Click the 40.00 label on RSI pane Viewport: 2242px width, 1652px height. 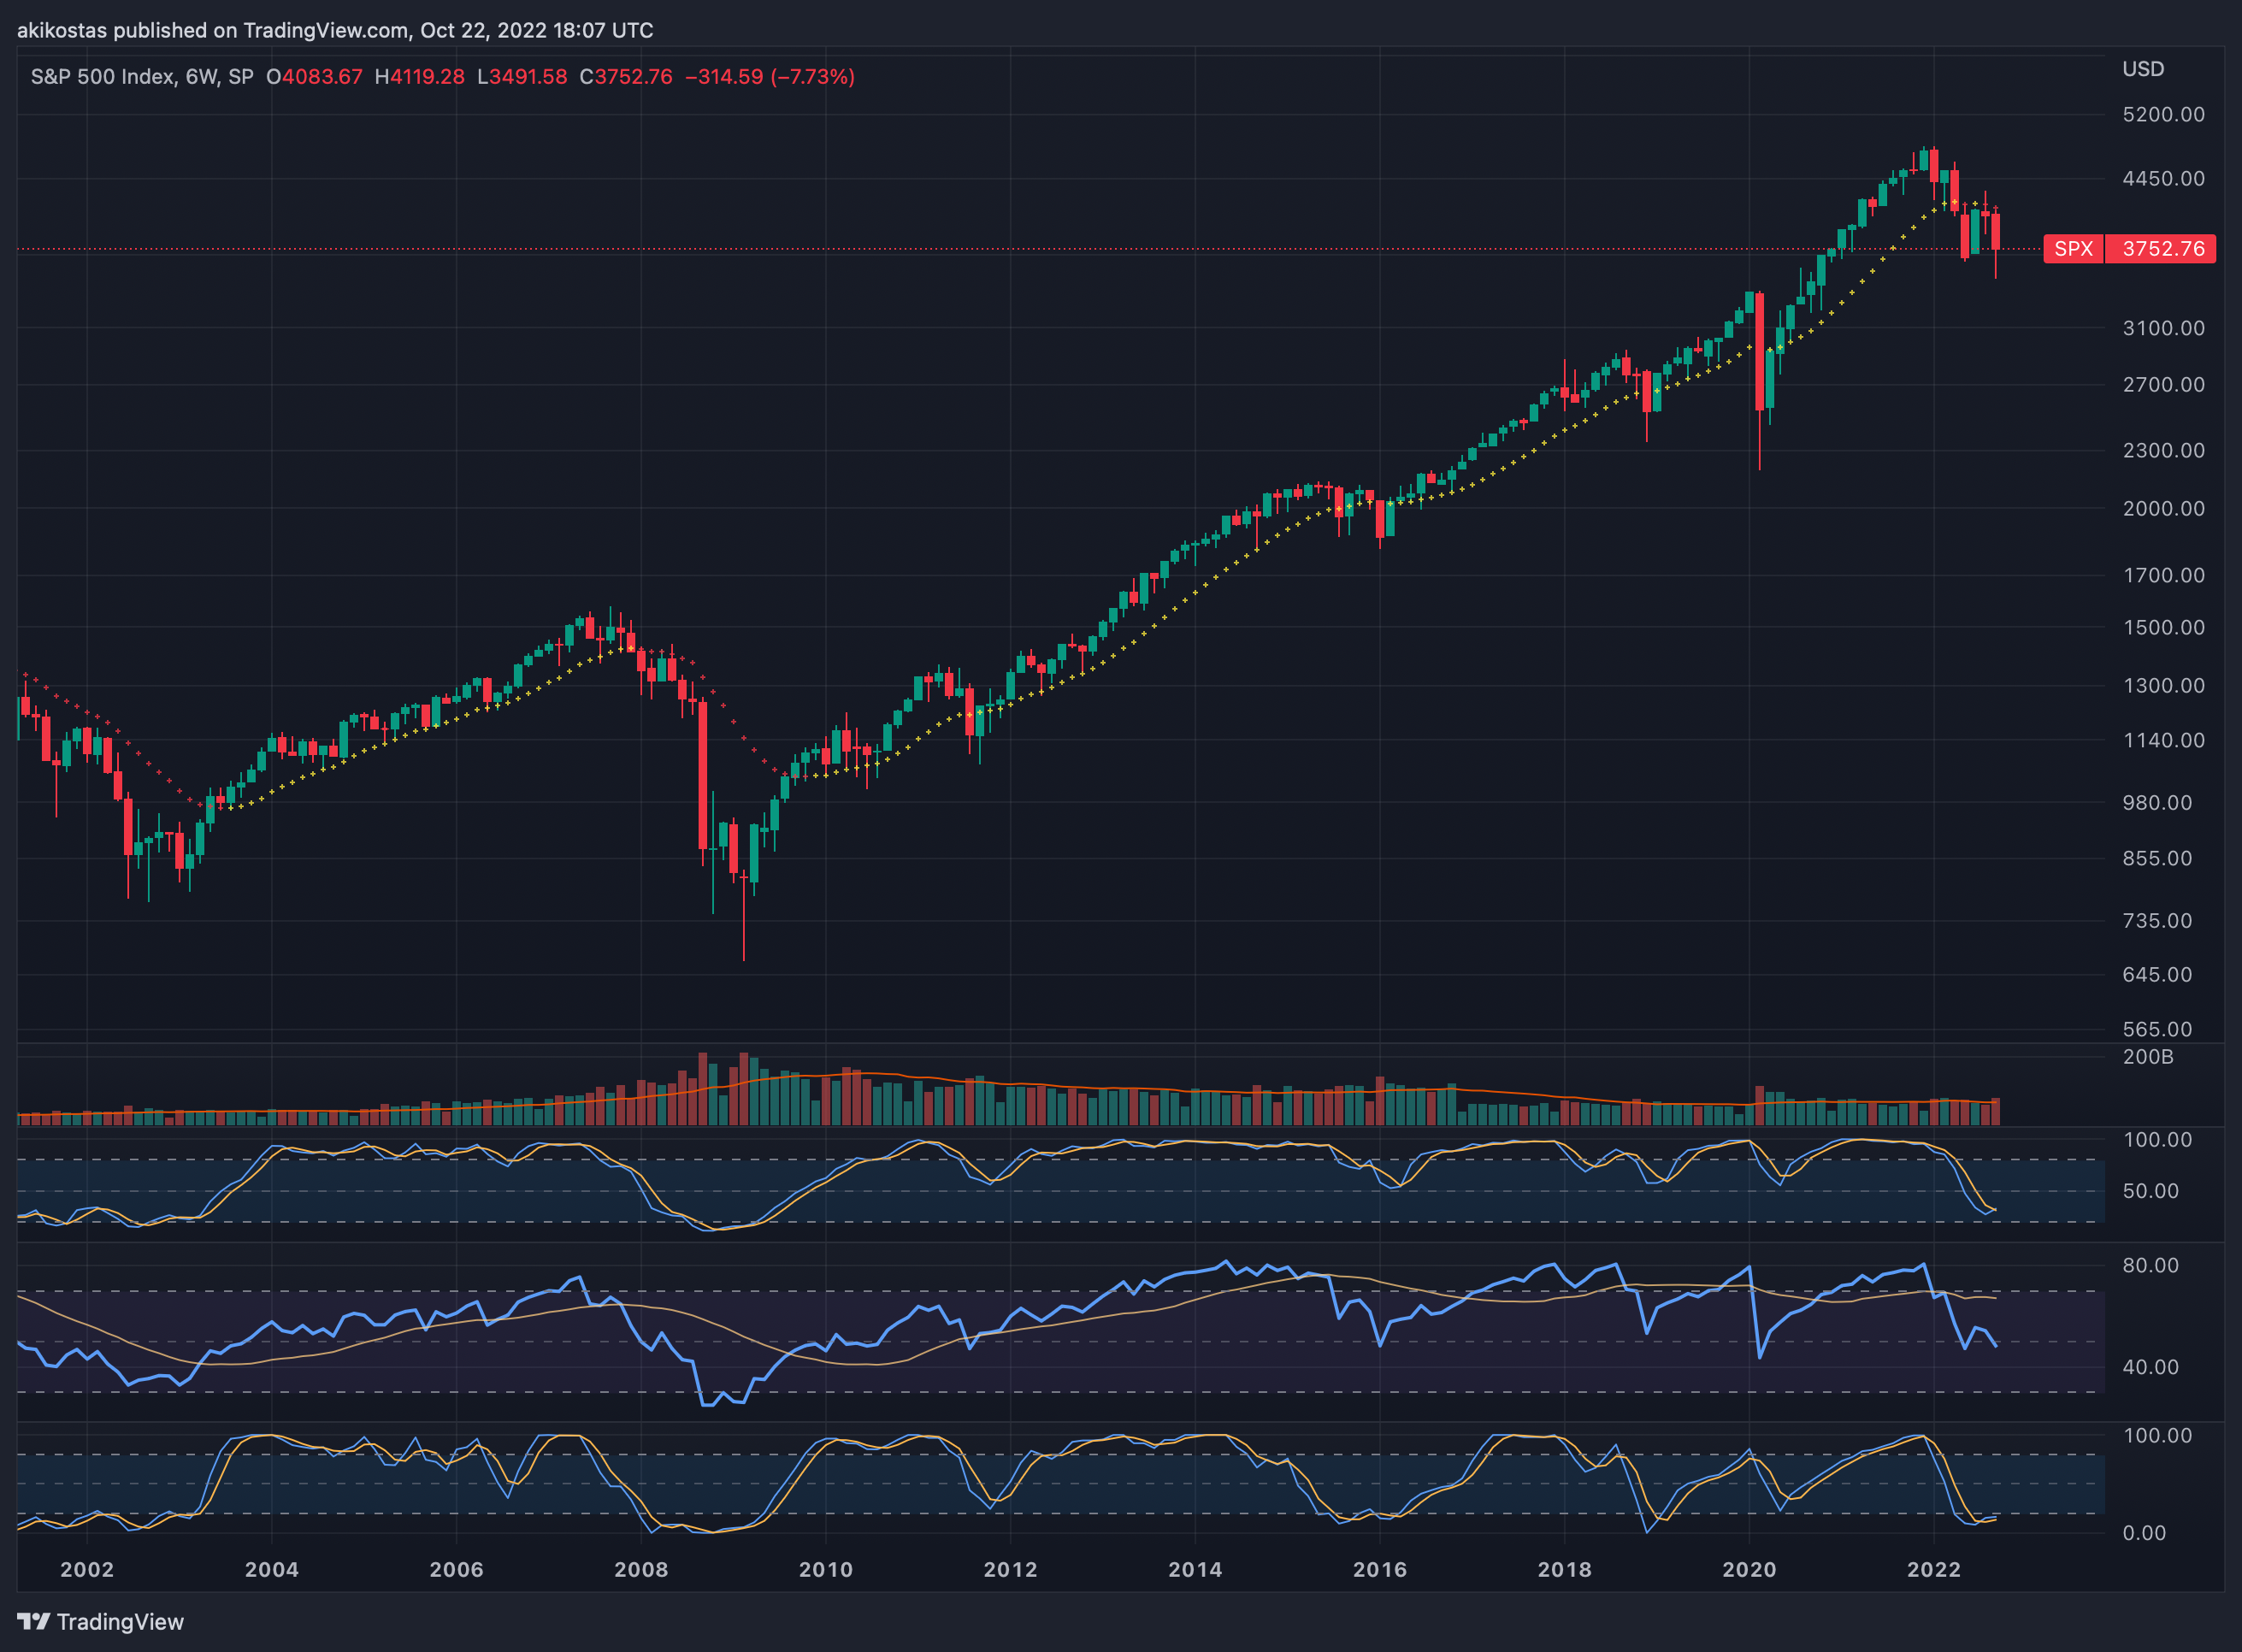point(2150,1368)
